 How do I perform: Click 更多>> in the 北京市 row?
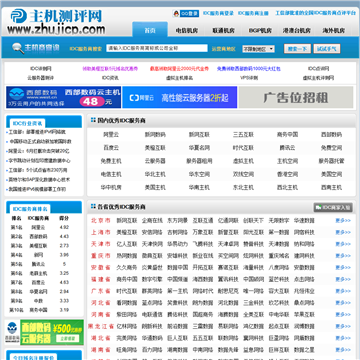343,220
